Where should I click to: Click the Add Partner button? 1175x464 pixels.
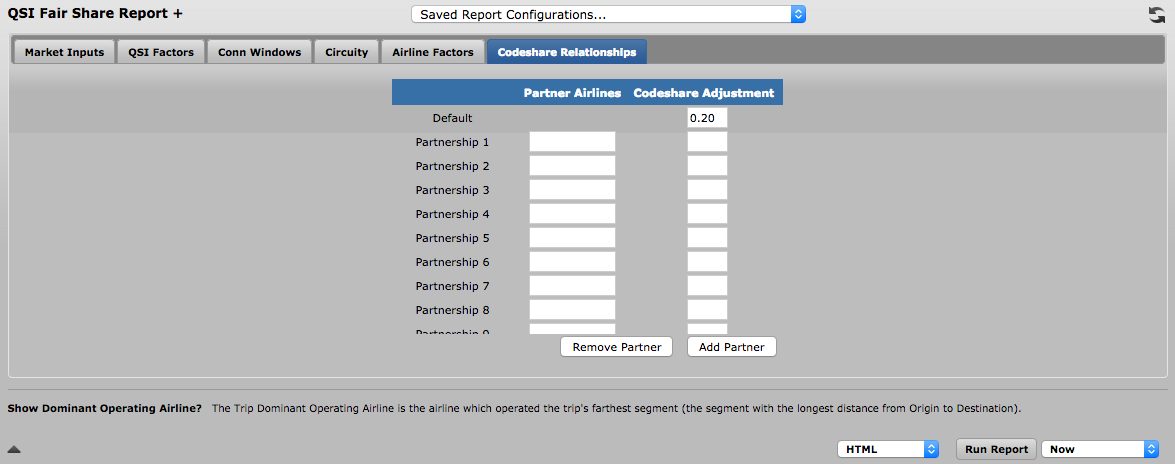click(731, 347)
